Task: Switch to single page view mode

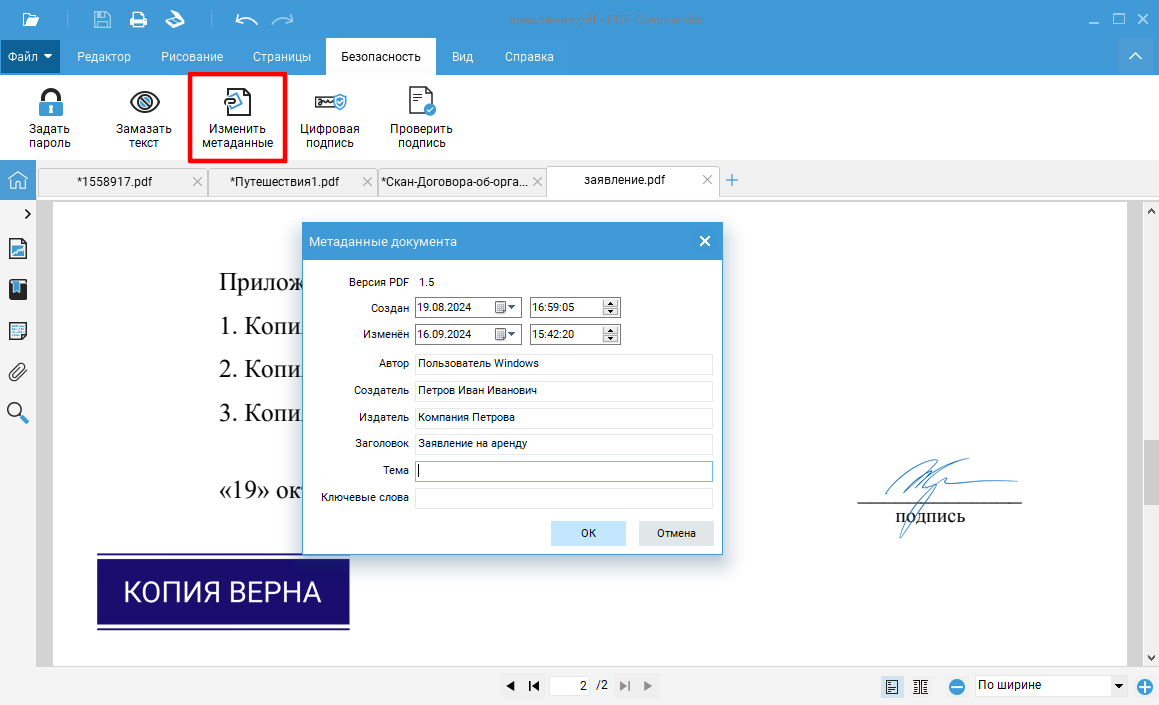Action: pyautogui.click(x=892, y=687)
